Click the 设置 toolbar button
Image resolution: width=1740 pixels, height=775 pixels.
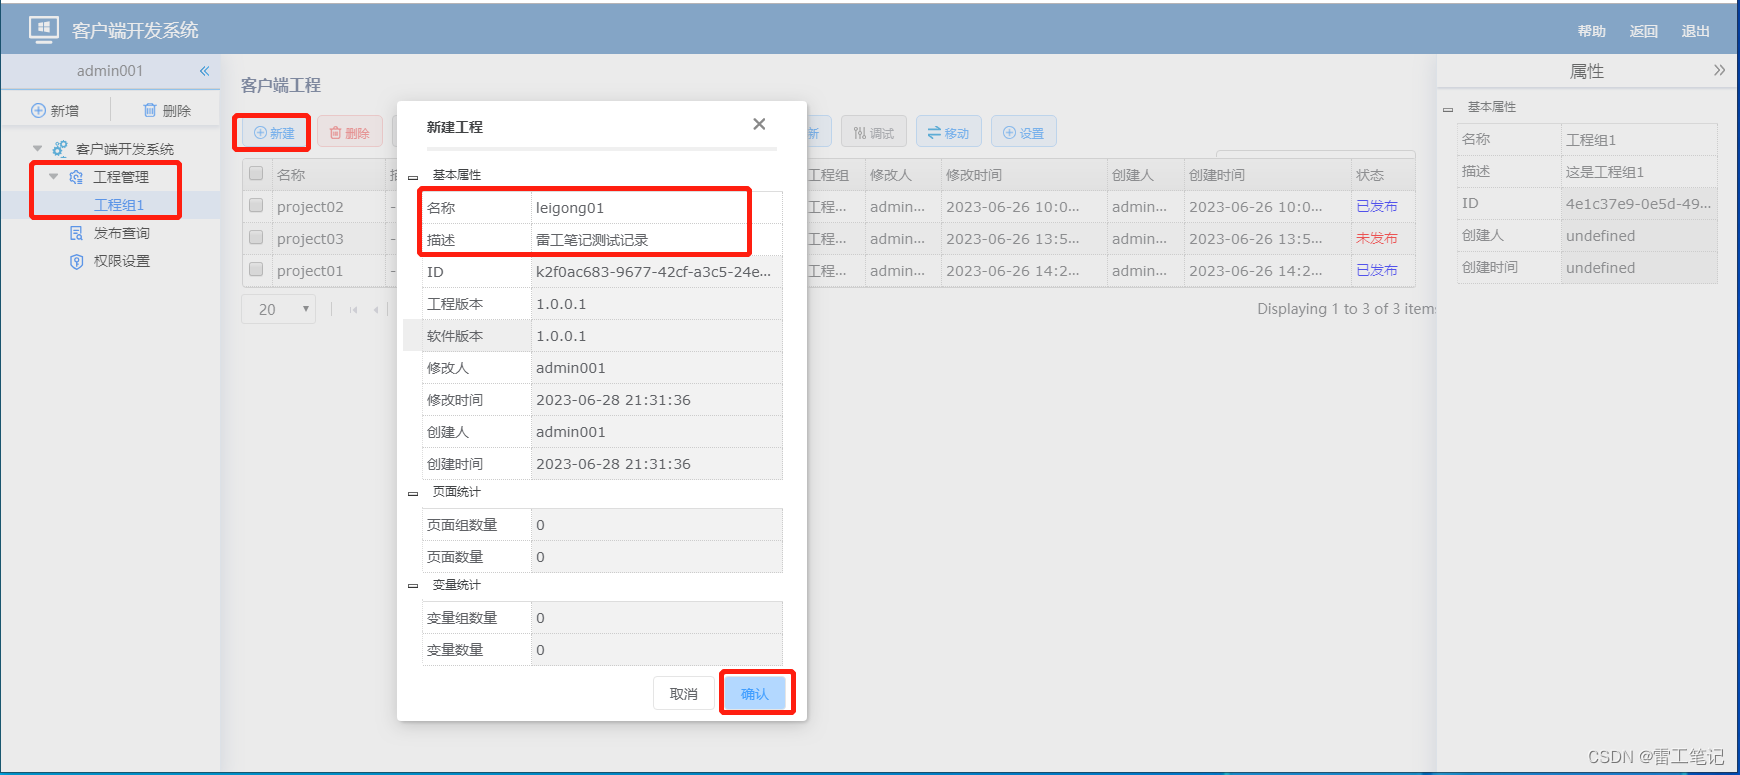(x=1024, y=132)
